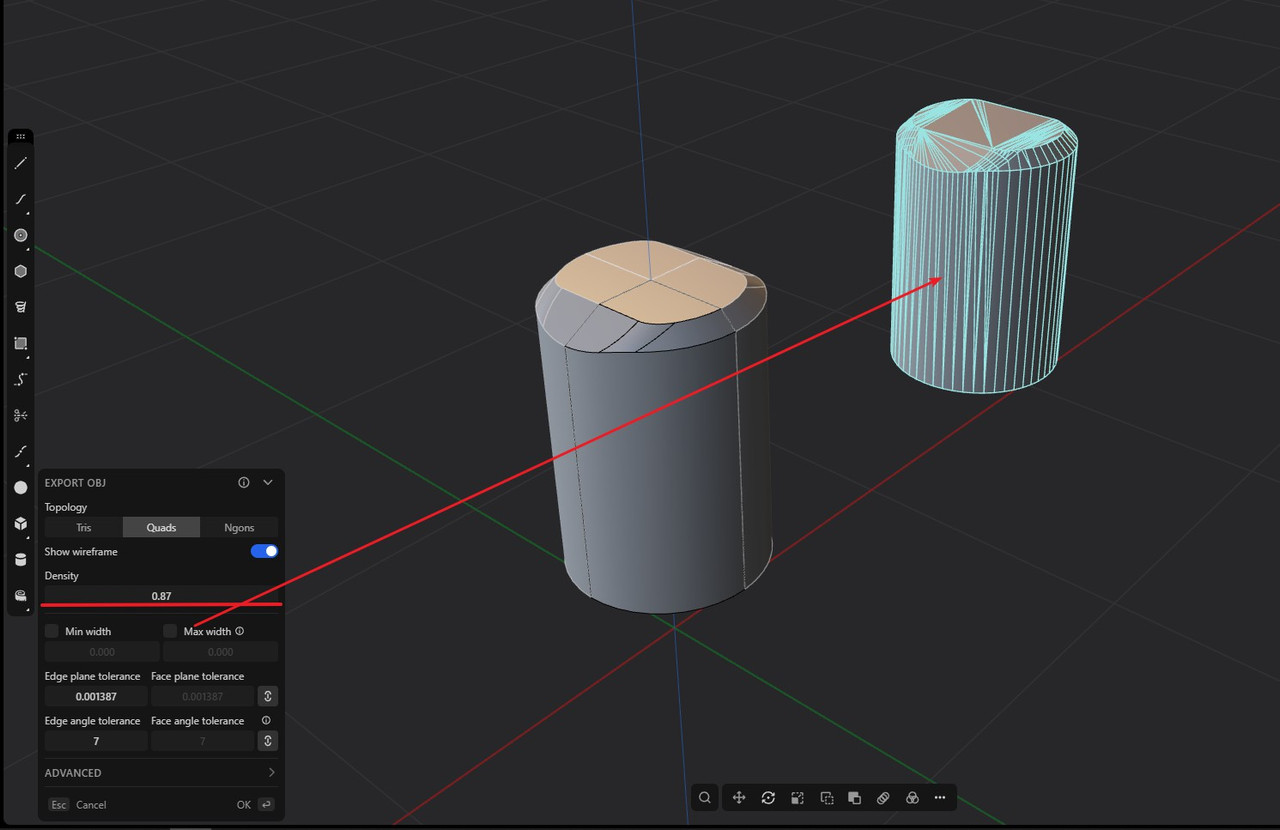Pick the hexagon polygon tool

pyautogui.click(x=20, y=271)
